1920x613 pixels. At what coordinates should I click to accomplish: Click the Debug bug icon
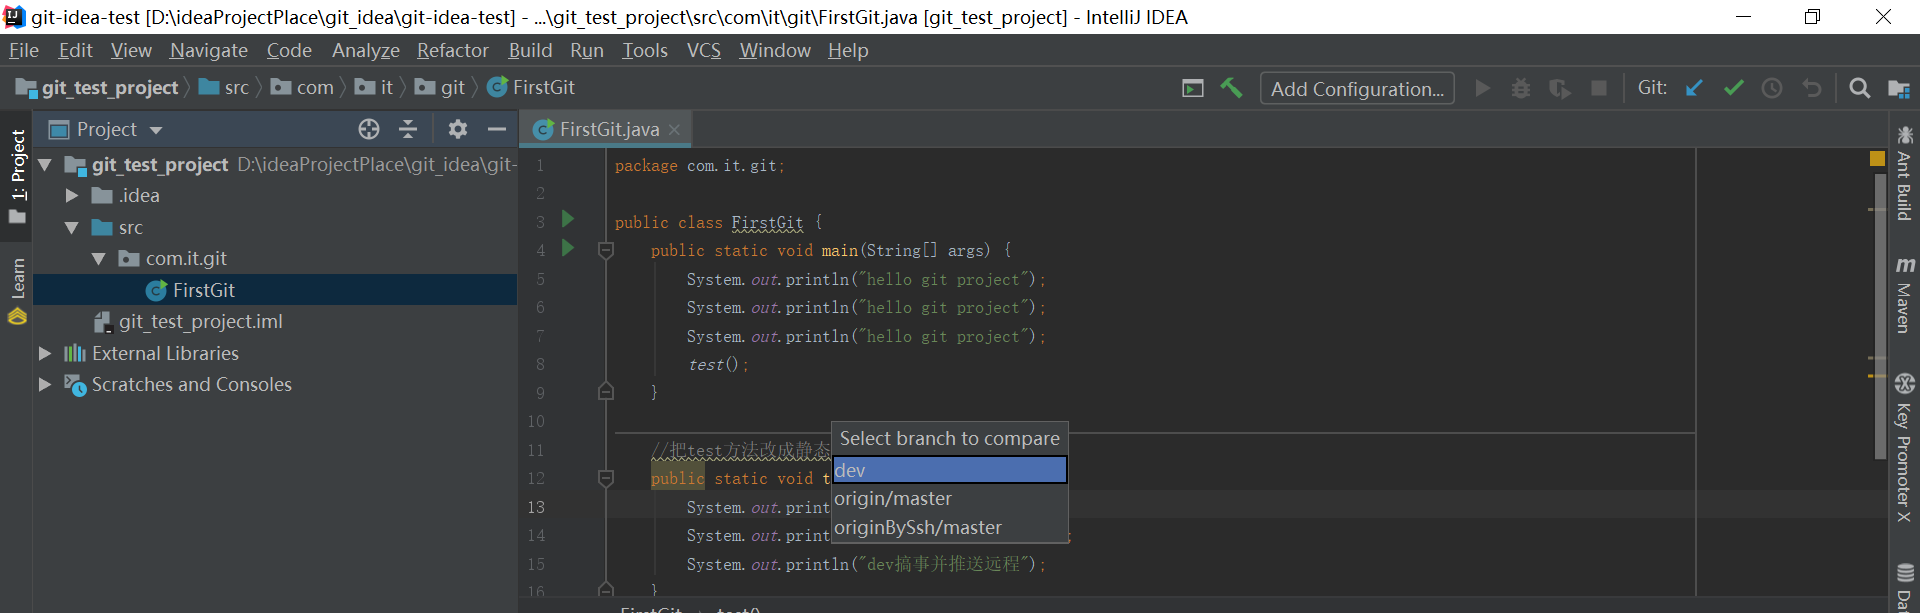click(x=1521, y=88)
